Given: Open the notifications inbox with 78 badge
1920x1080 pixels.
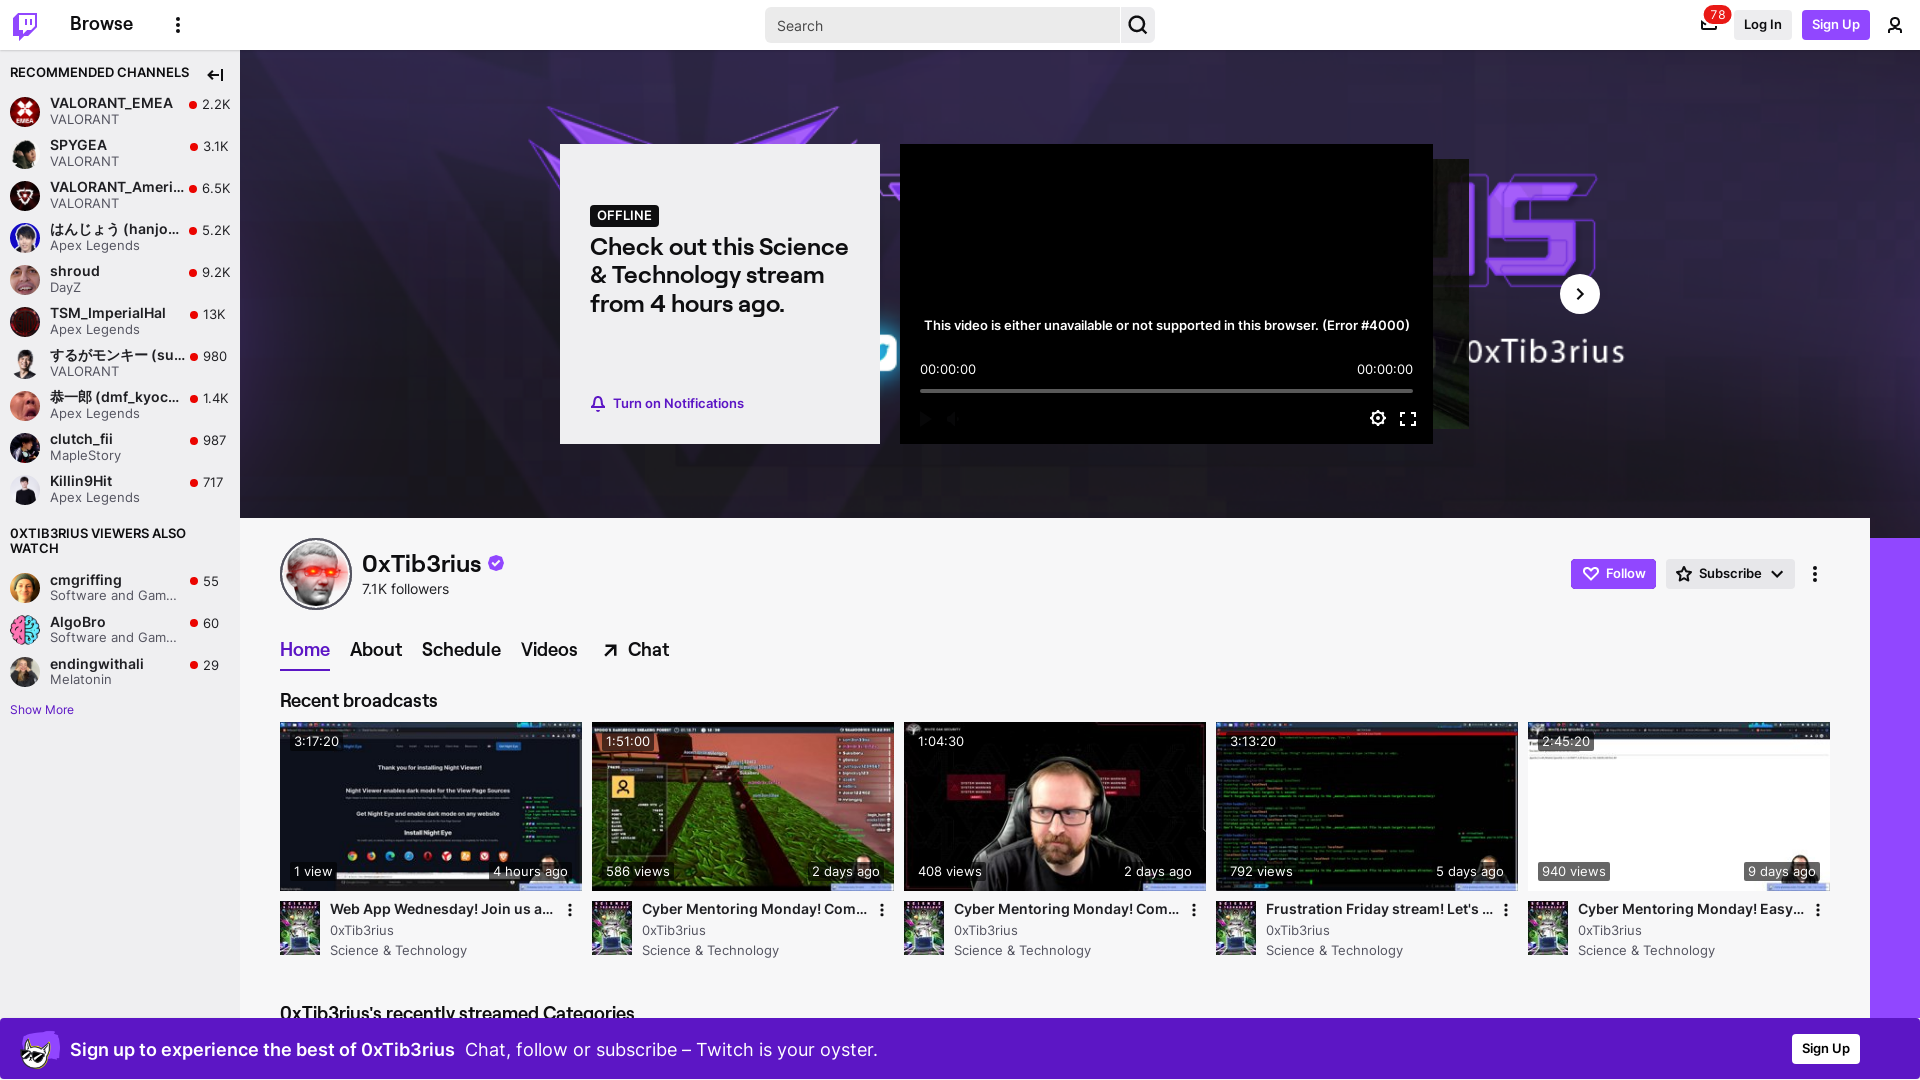Looking at the screenshot, I should [x=1709, y=25].
